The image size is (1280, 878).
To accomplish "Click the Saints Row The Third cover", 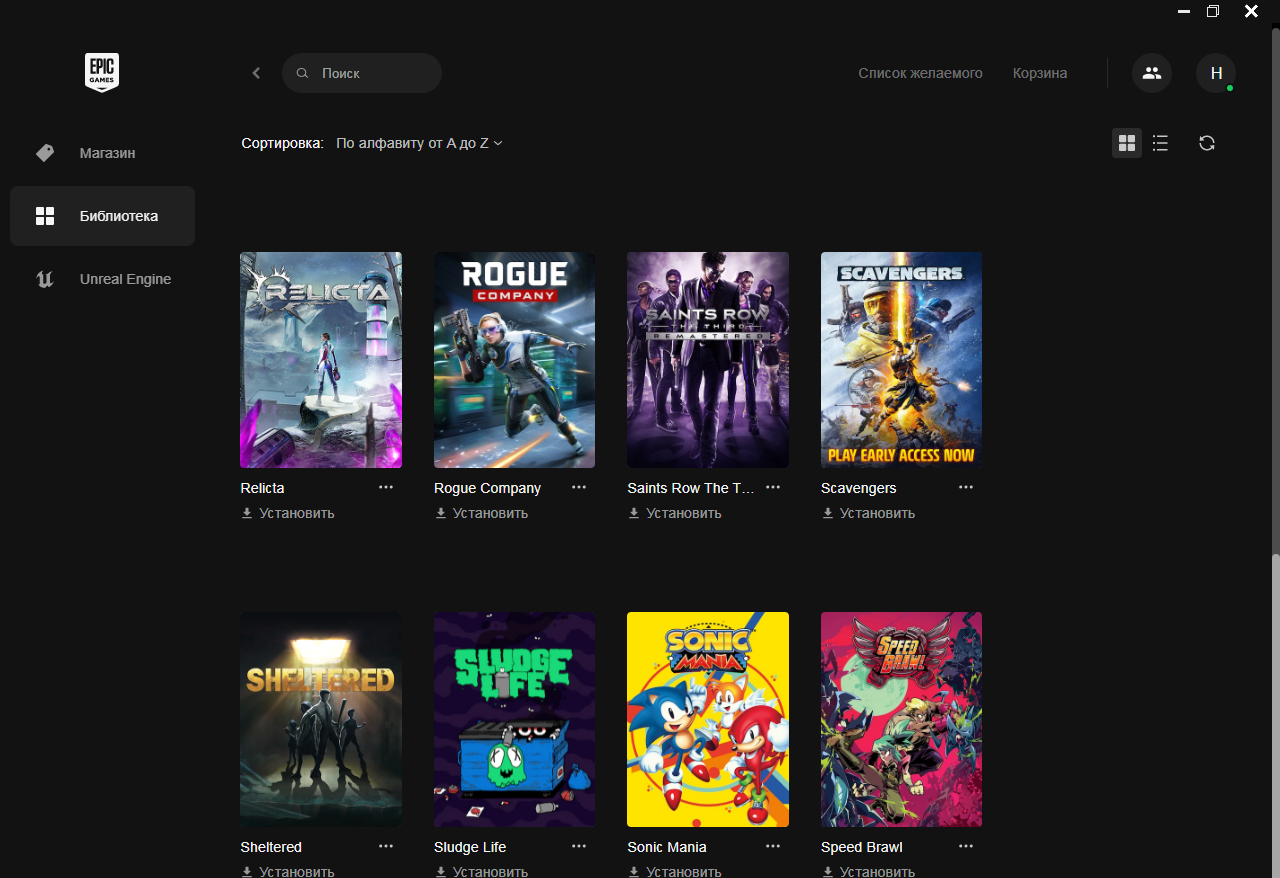I will click(x=708, y=360).
